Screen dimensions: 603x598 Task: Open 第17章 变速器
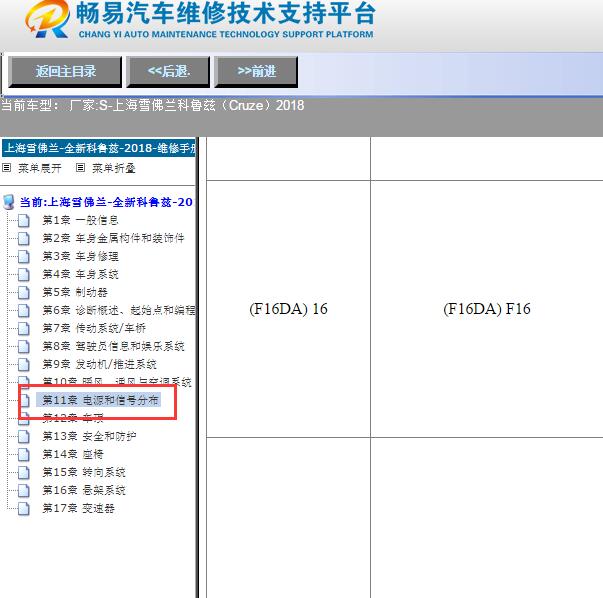78,509
